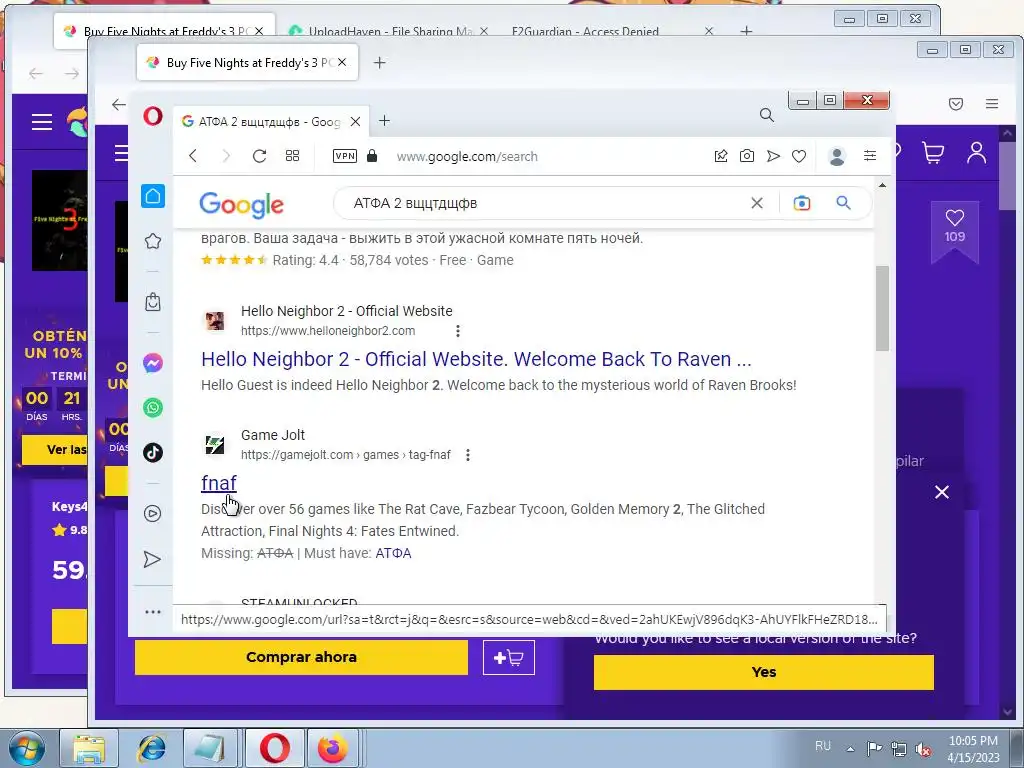Viewport: 1024px width, 768px height.
Task: Click the Google page vertical scrollbar
Action: point(882,308)
